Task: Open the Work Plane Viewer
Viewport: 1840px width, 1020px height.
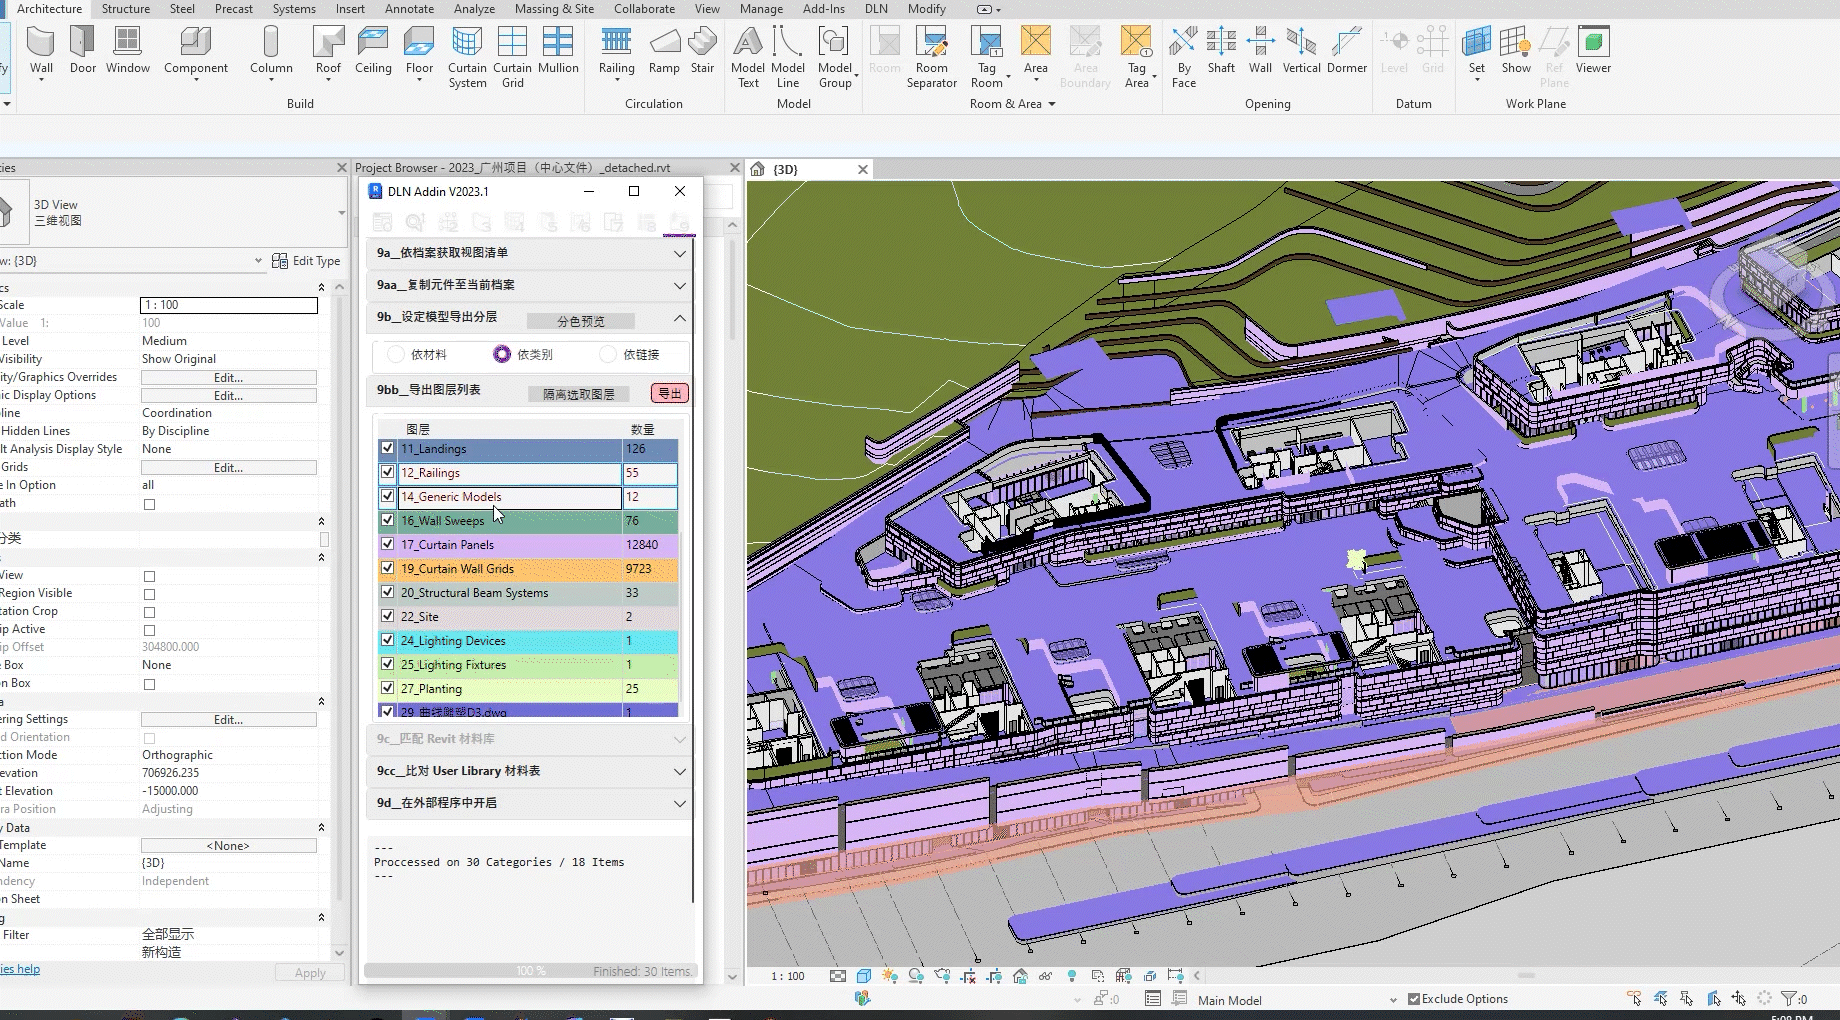Action: (1593, 50)
